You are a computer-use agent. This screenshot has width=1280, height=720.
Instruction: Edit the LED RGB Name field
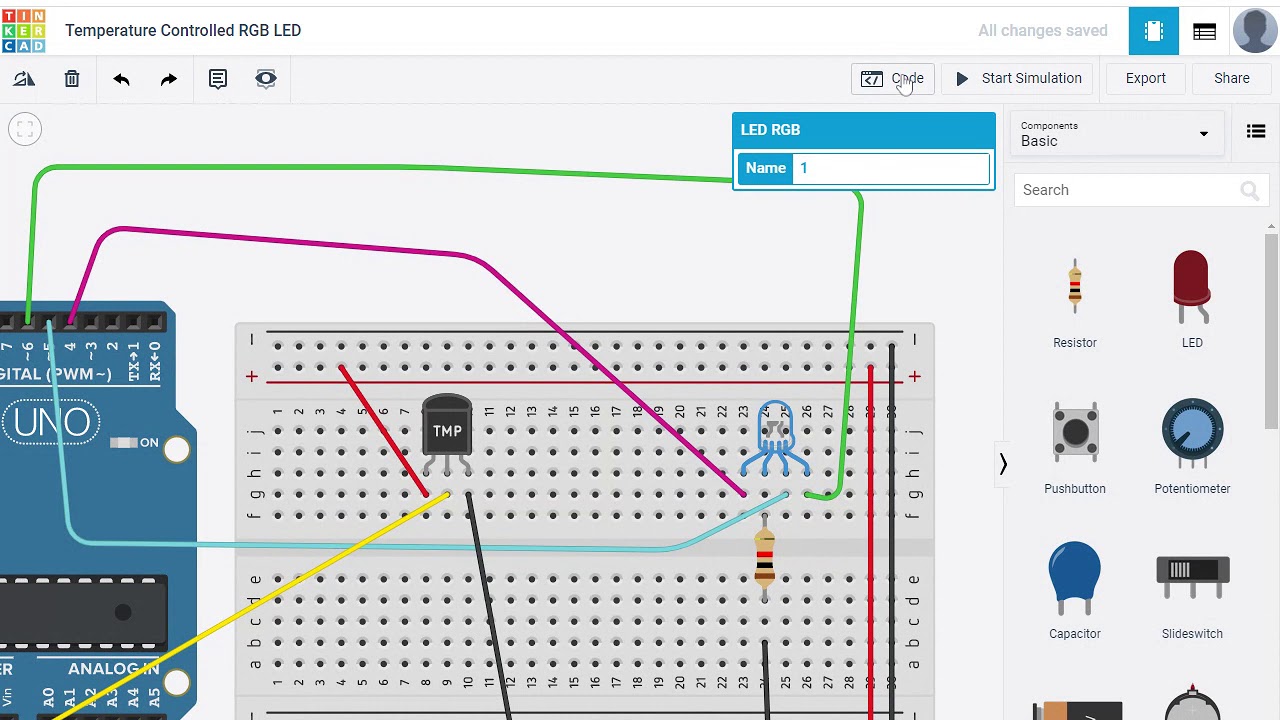(x=891, y=168)
